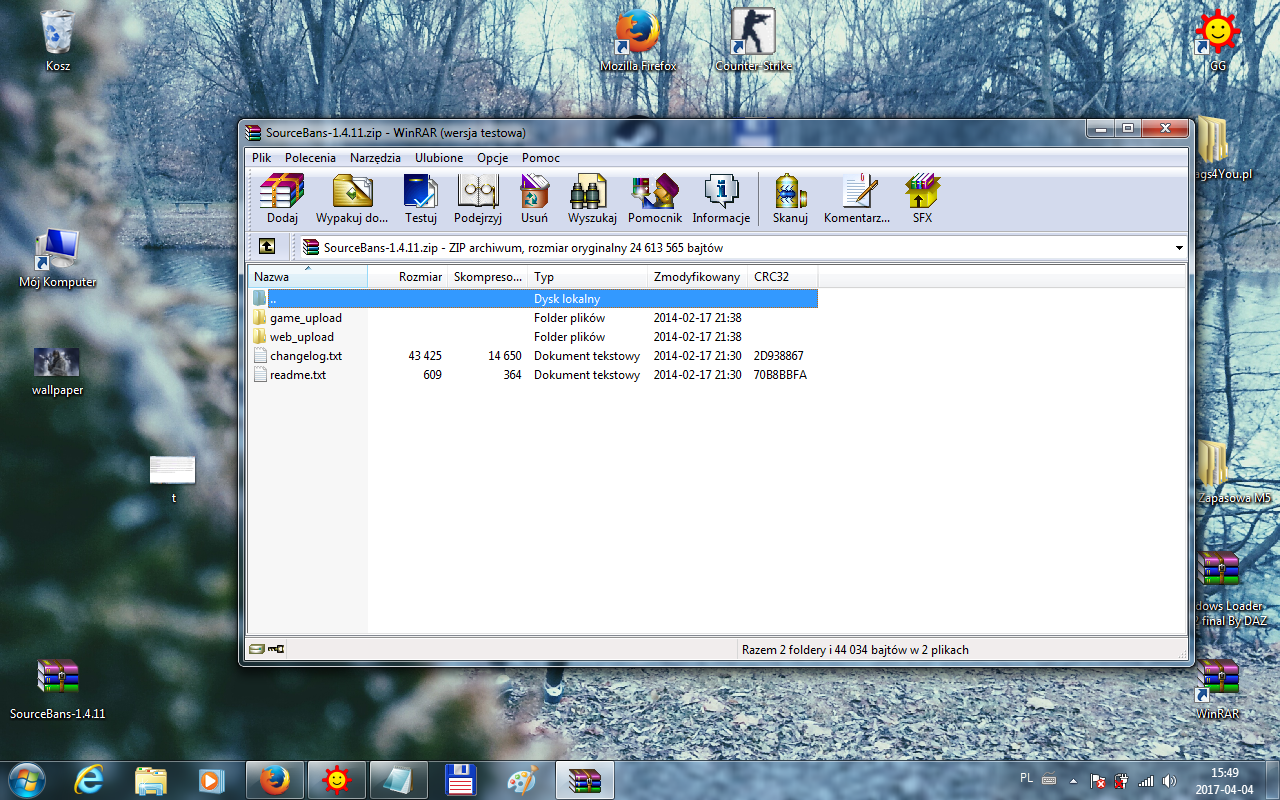Create SFX self-extracting archive icon
Screen dimensions: 1280x800
pos(922,198)
